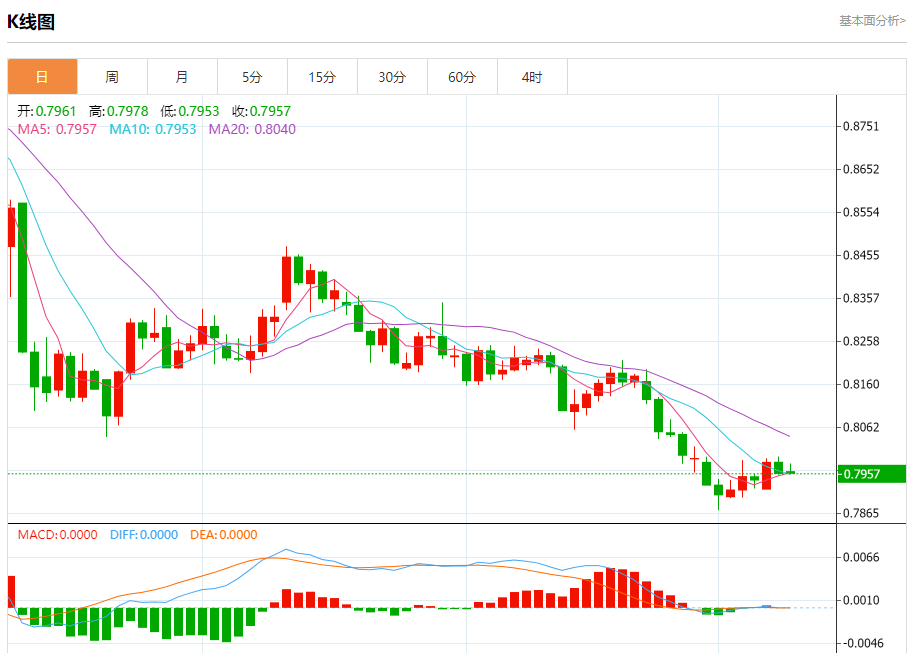Open the 5分 interval tab
Screen dimensions: 913x653
click(252, 76)
